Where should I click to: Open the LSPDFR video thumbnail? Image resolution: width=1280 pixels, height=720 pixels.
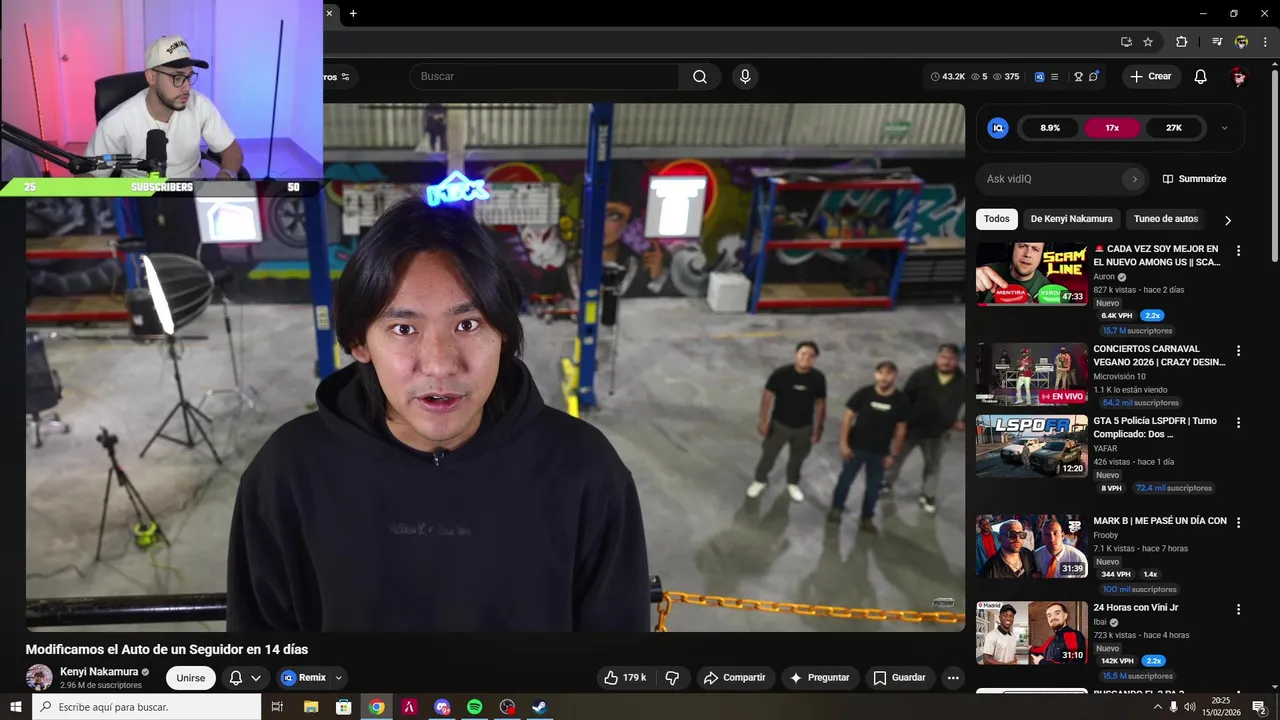coord(1032,446)
